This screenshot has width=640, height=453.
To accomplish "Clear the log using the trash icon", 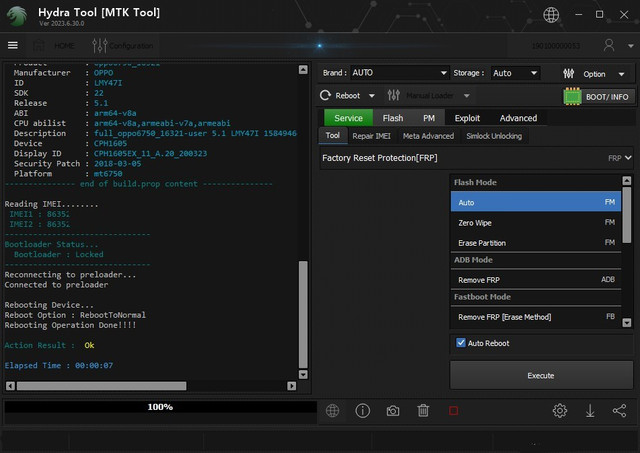I will click(423, 411).
